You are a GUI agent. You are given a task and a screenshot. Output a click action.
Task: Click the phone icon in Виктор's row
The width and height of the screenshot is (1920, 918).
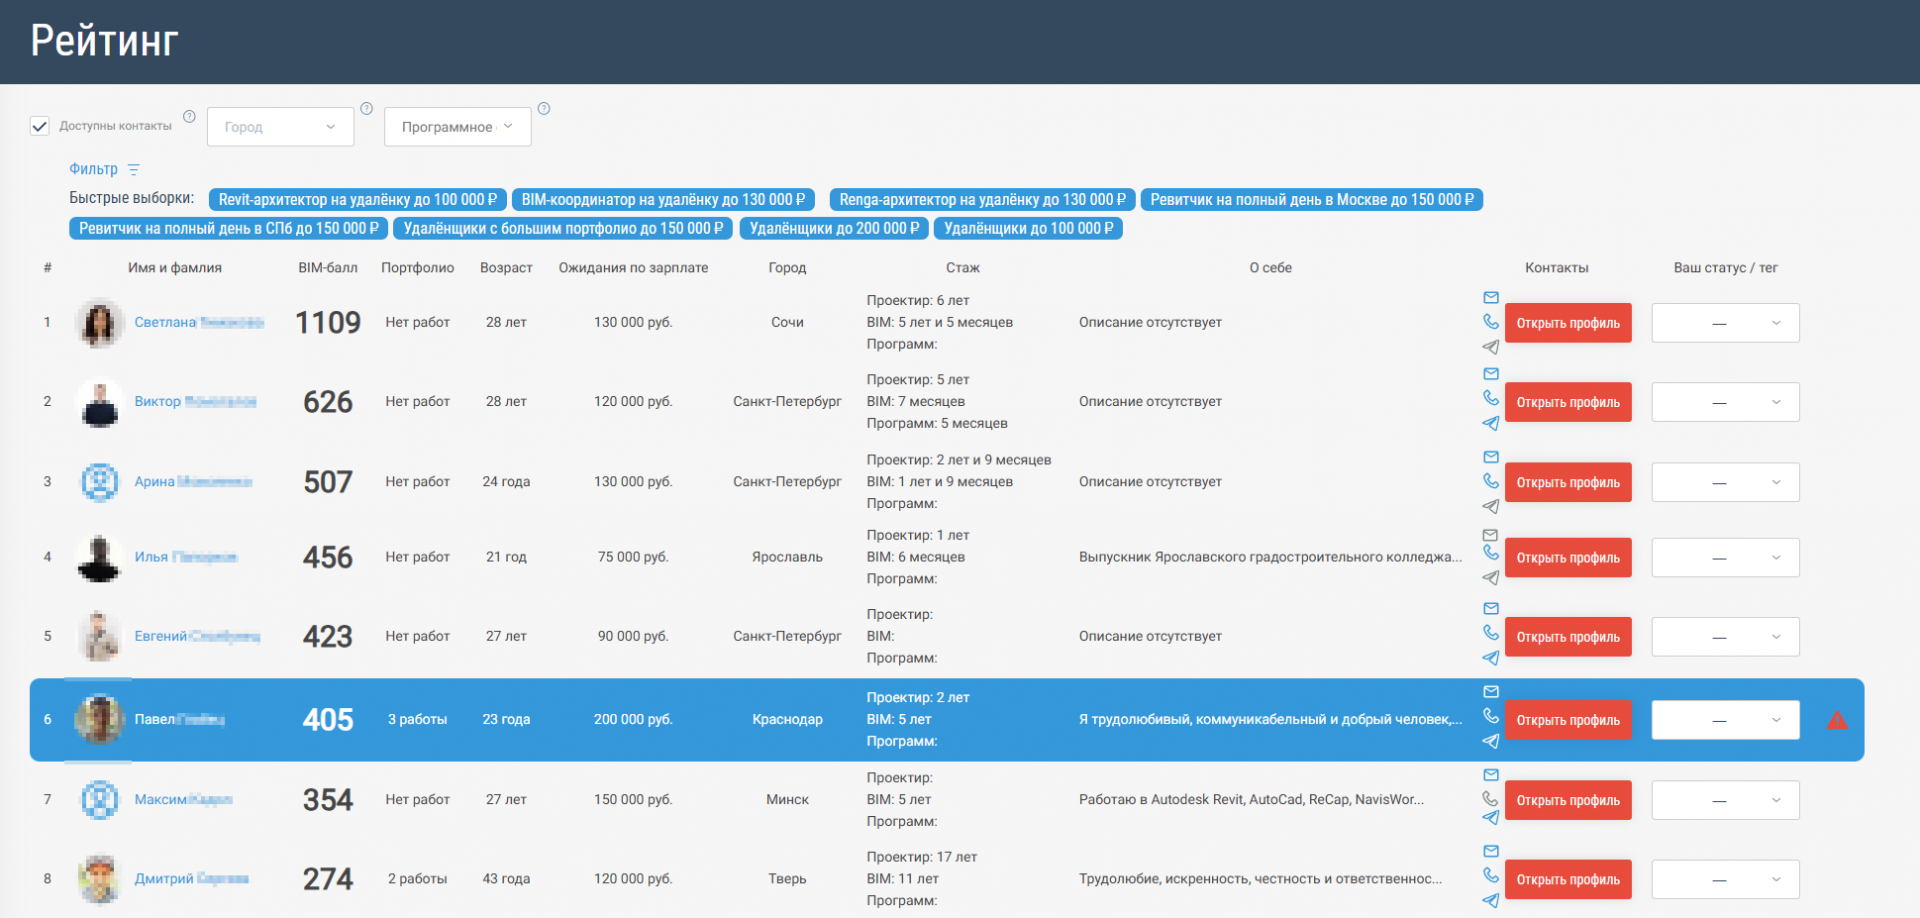1490,398
